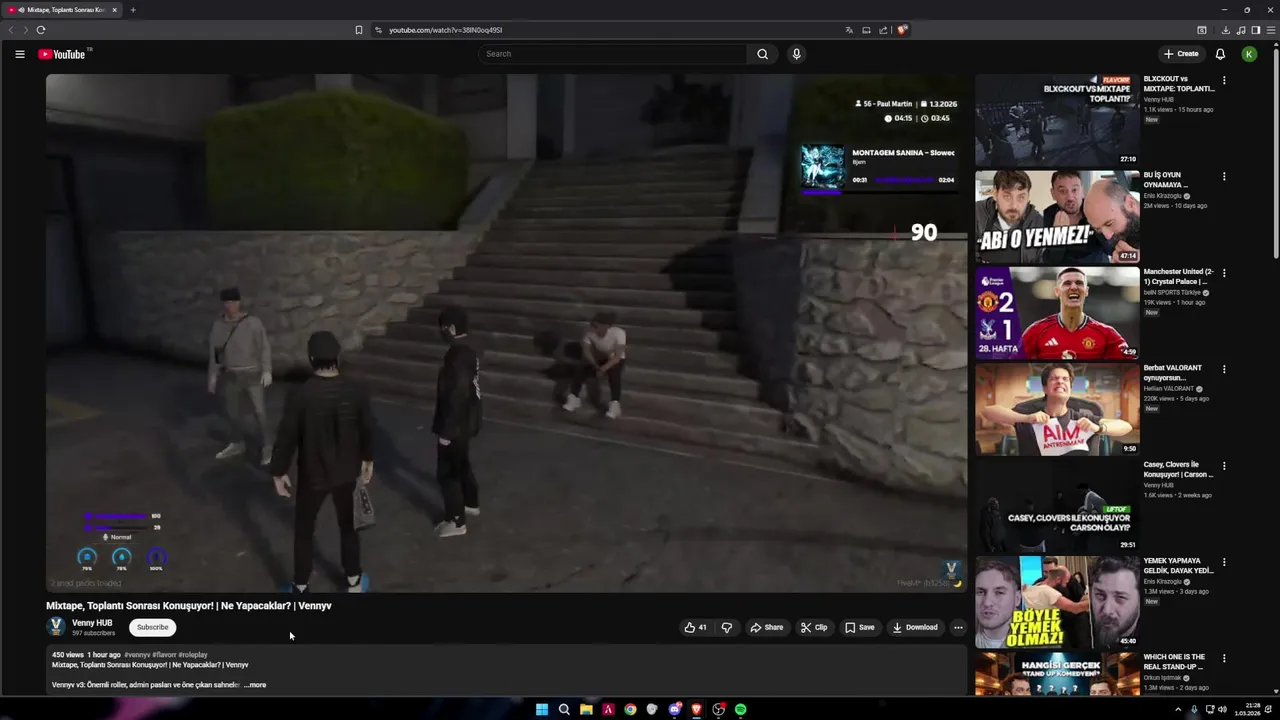
Task: Open options menu for YEMEK YAPMAYA GELDİK video
Action: (x=1224, y=562)
